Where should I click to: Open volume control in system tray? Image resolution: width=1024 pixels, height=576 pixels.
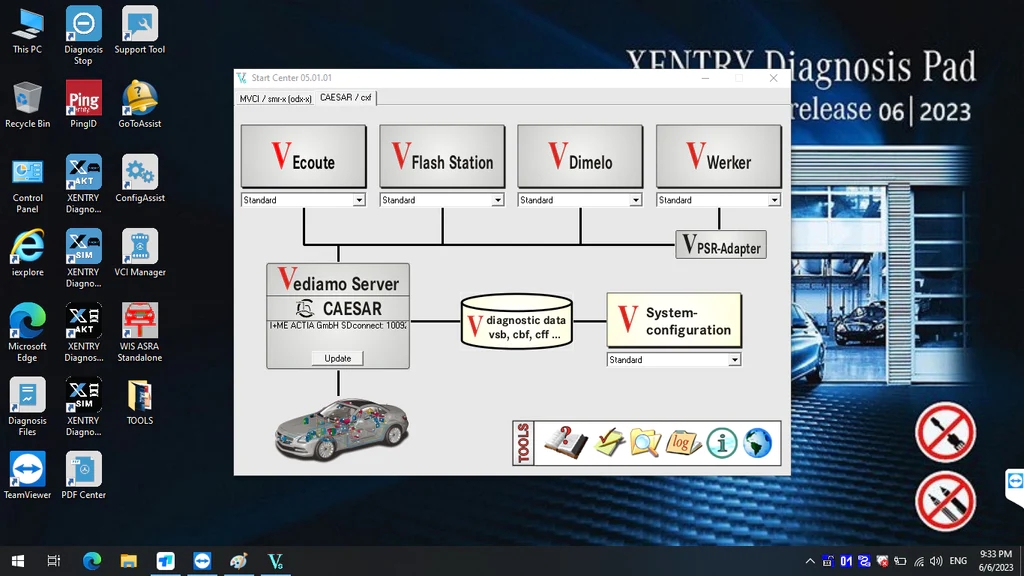point(936,561)
